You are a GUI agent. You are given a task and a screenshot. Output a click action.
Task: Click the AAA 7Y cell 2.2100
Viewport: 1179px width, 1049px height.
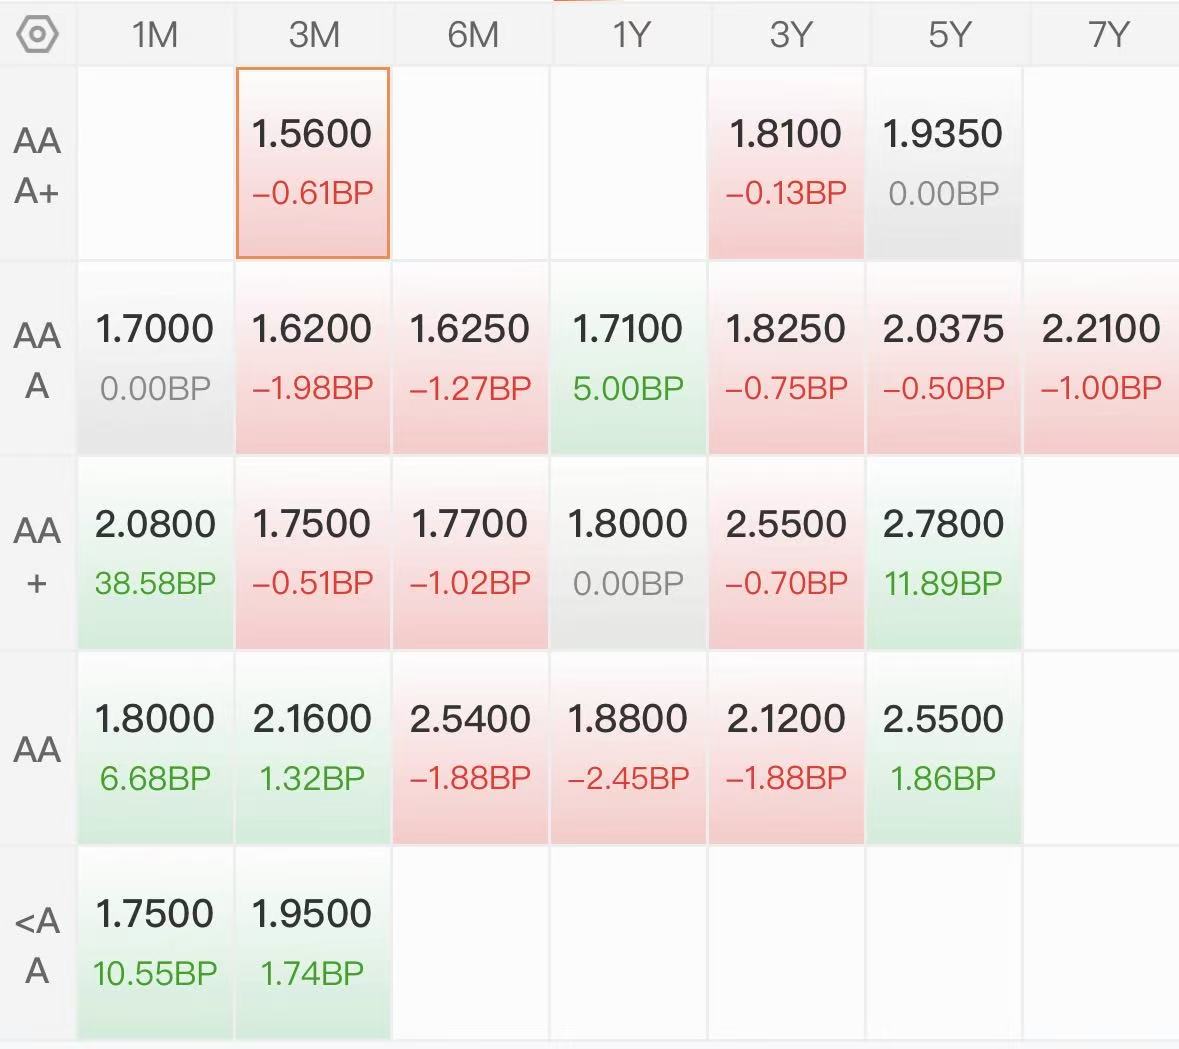click(x=1101, y=357)
